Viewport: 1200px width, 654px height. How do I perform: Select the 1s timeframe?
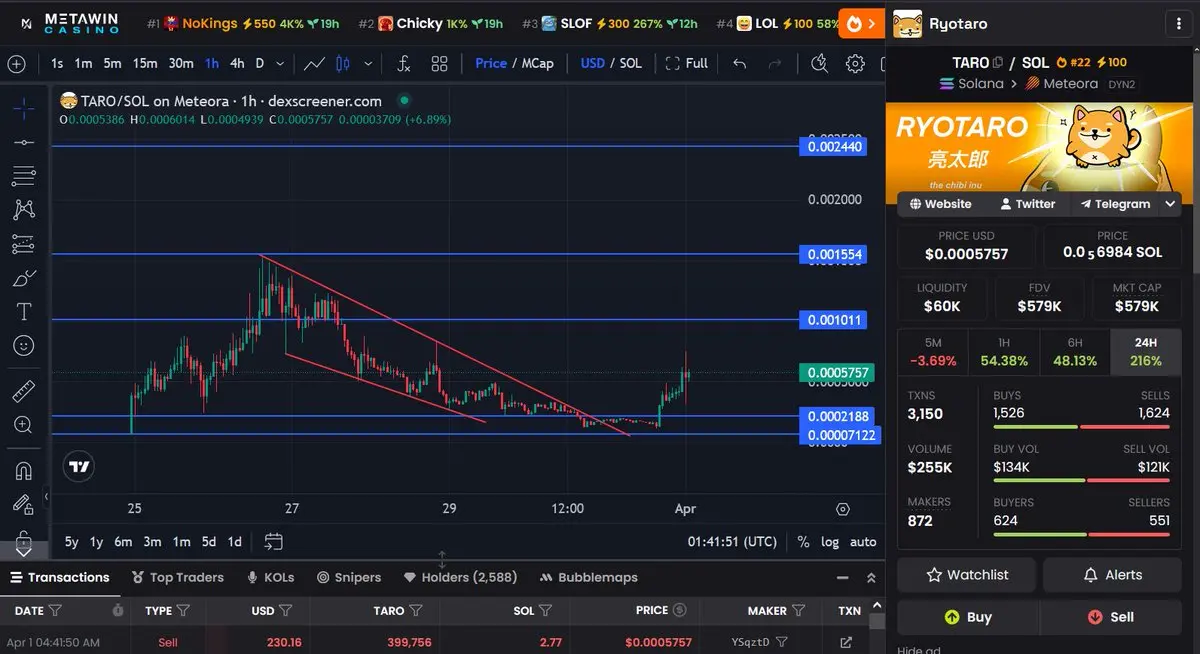57,63
